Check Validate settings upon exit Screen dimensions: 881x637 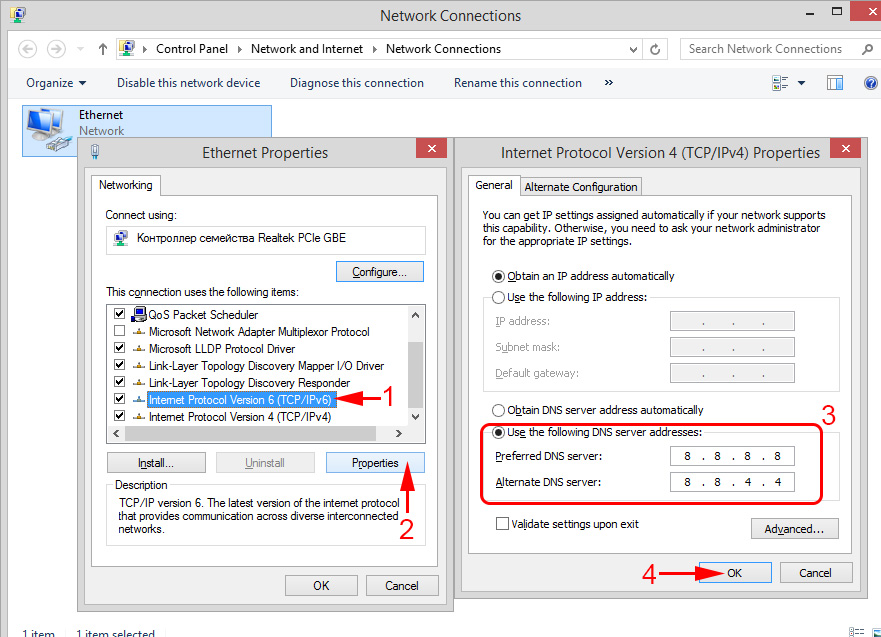pyautogui.click(x=502, y=524)
